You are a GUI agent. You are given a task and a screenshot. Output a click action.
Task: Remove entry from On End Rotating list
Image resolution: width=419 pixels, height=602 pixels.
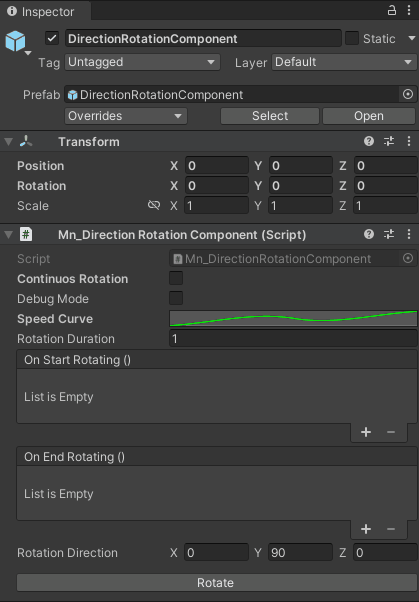click(x=391, y=529)
